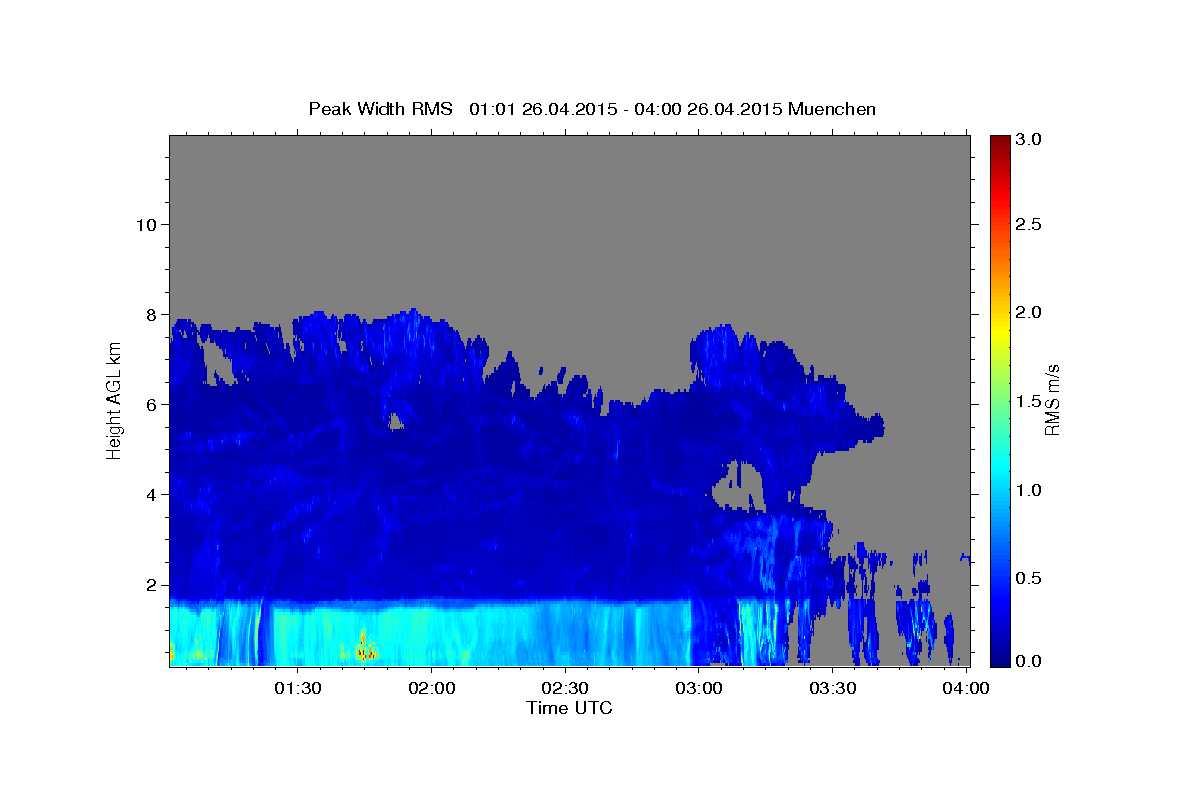The height and width of the screenshot is (800, 1200).
Task: Click the 03:30 time tick label
Action: tap(833, 688)
